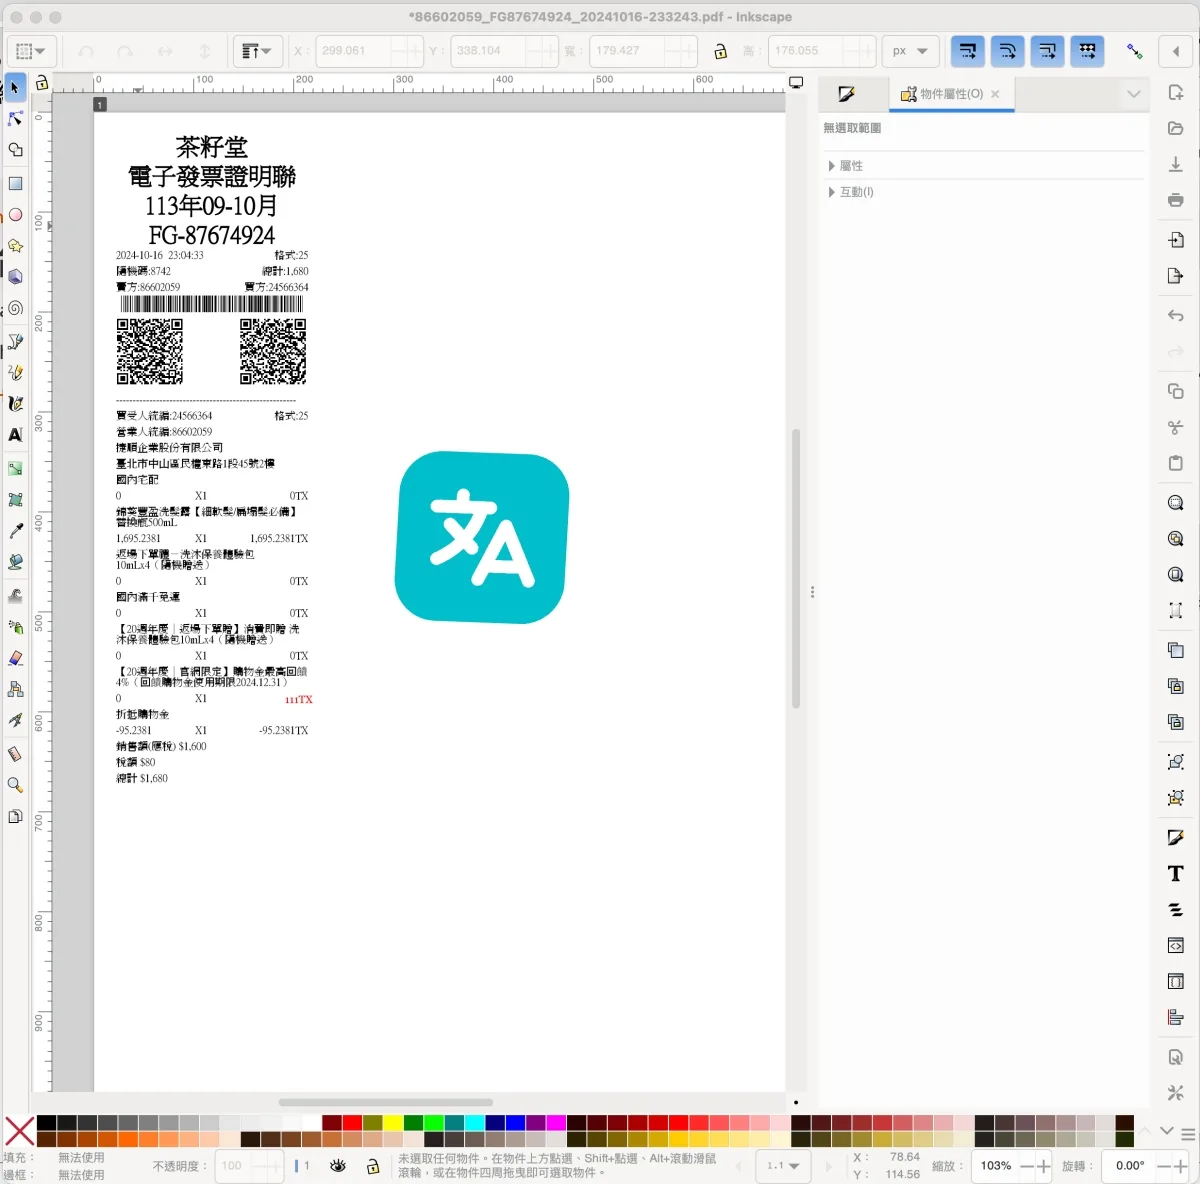Click the Print icon in right toolbar

pos(1175,200)
